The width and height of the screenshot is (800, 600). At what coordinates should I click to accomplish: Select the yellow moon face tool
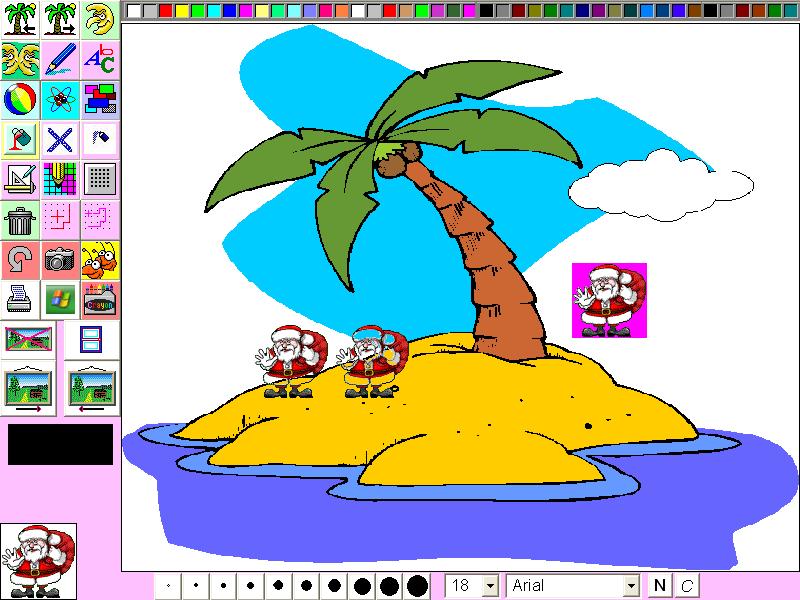point(100,20)
